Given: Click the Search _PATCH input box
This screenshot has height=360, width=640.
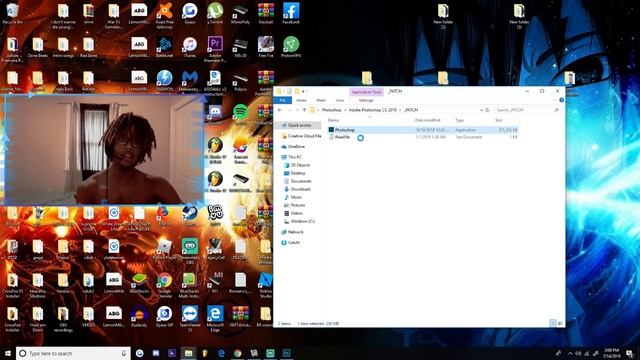Looking at the screenshot, I should (527, 110).
